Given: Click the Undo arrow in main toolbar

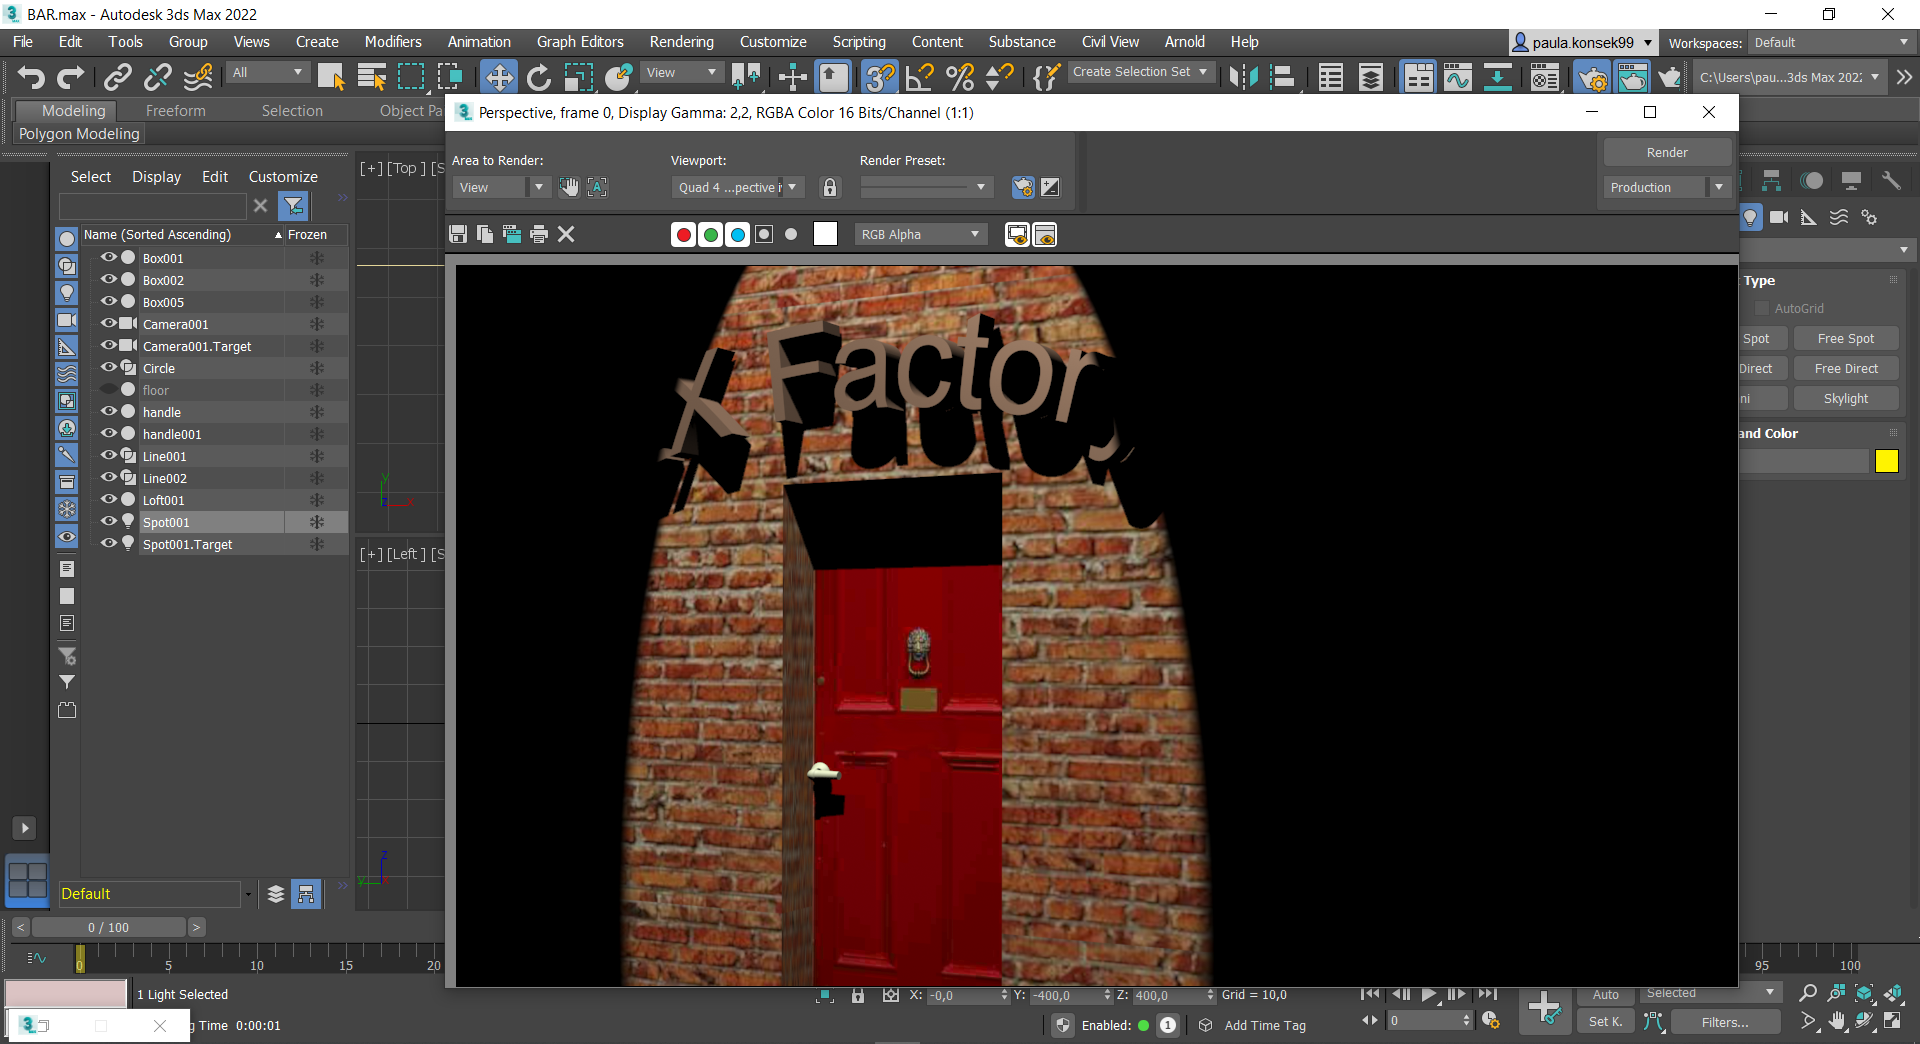Looking at the screenshot, I should click(x=32, y=77).
